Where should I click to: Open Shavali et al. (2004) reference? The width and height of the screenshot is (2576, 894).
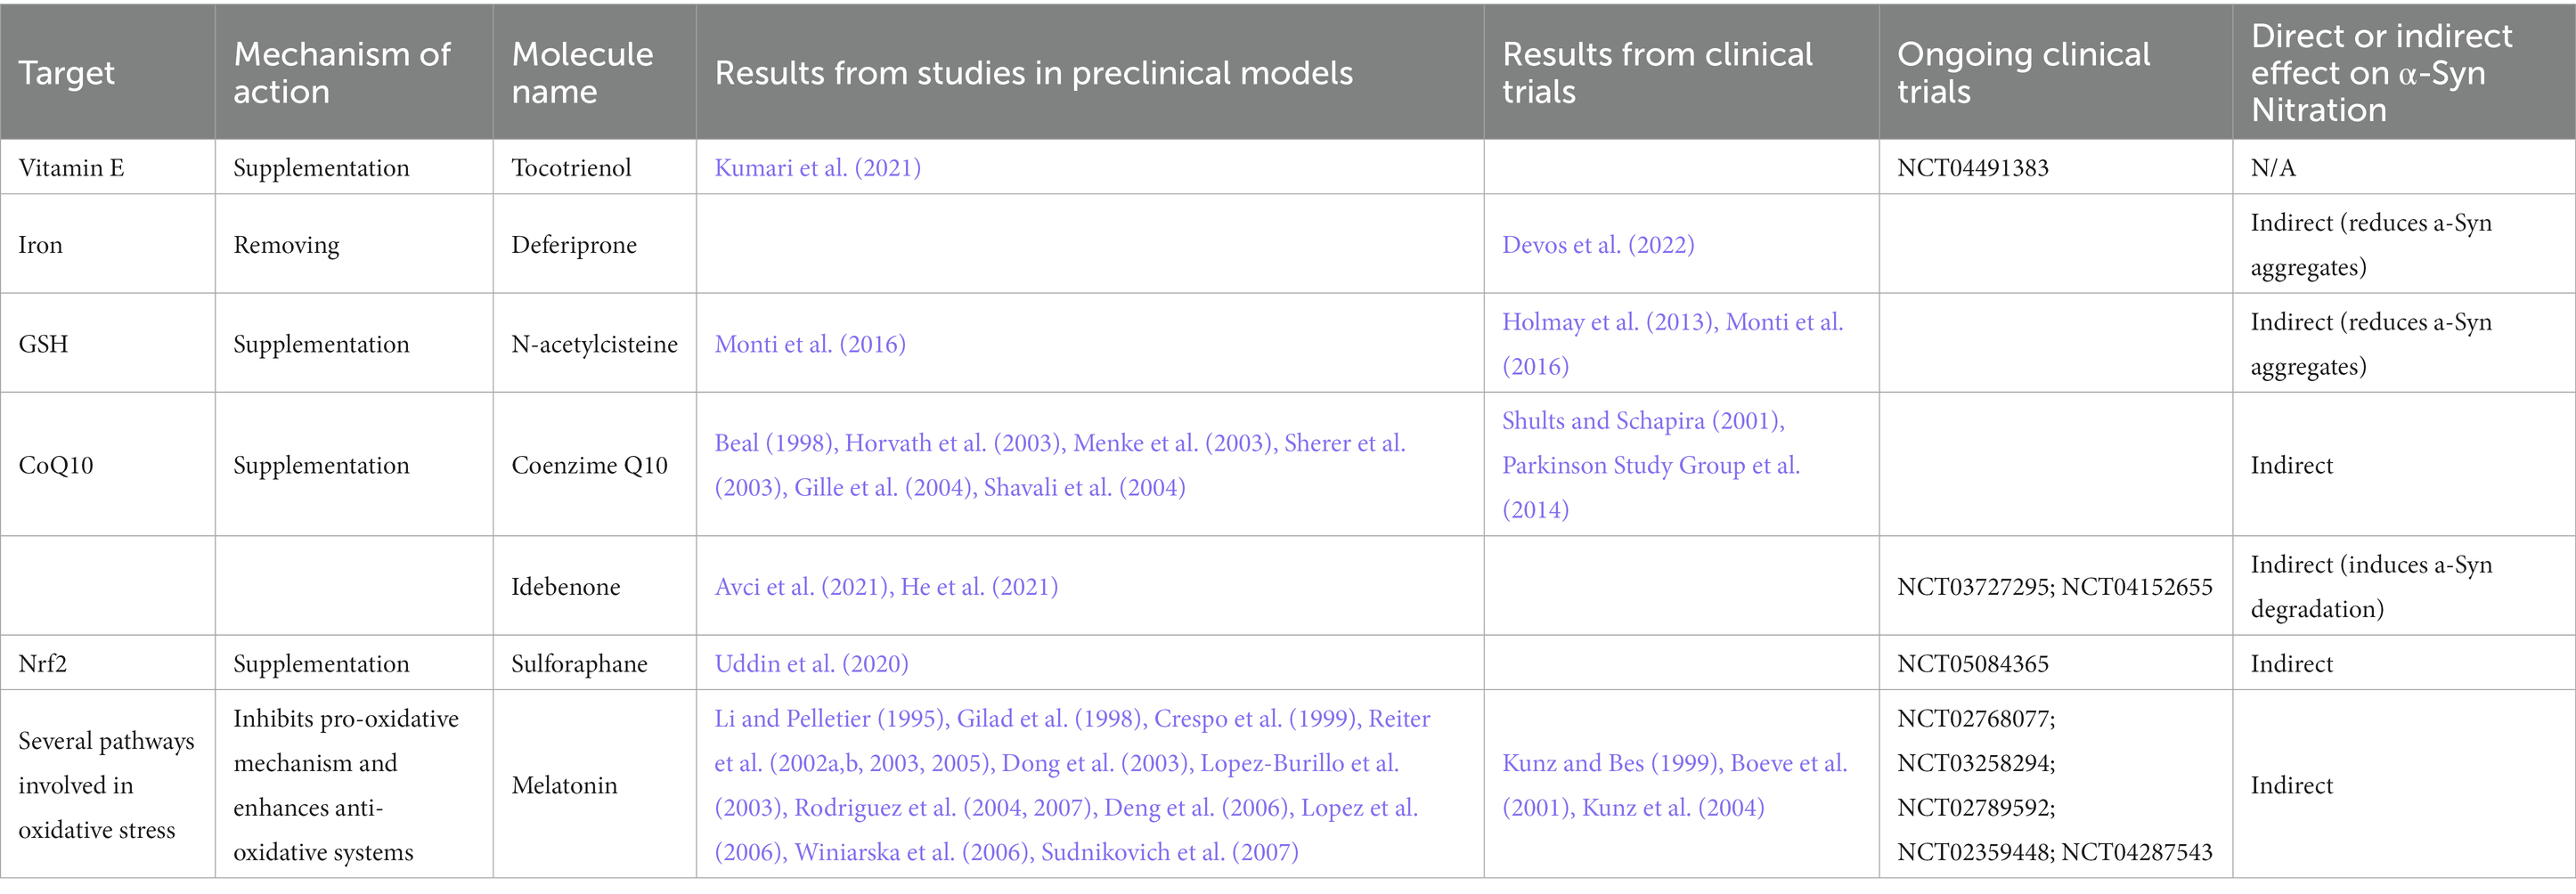1084,488
